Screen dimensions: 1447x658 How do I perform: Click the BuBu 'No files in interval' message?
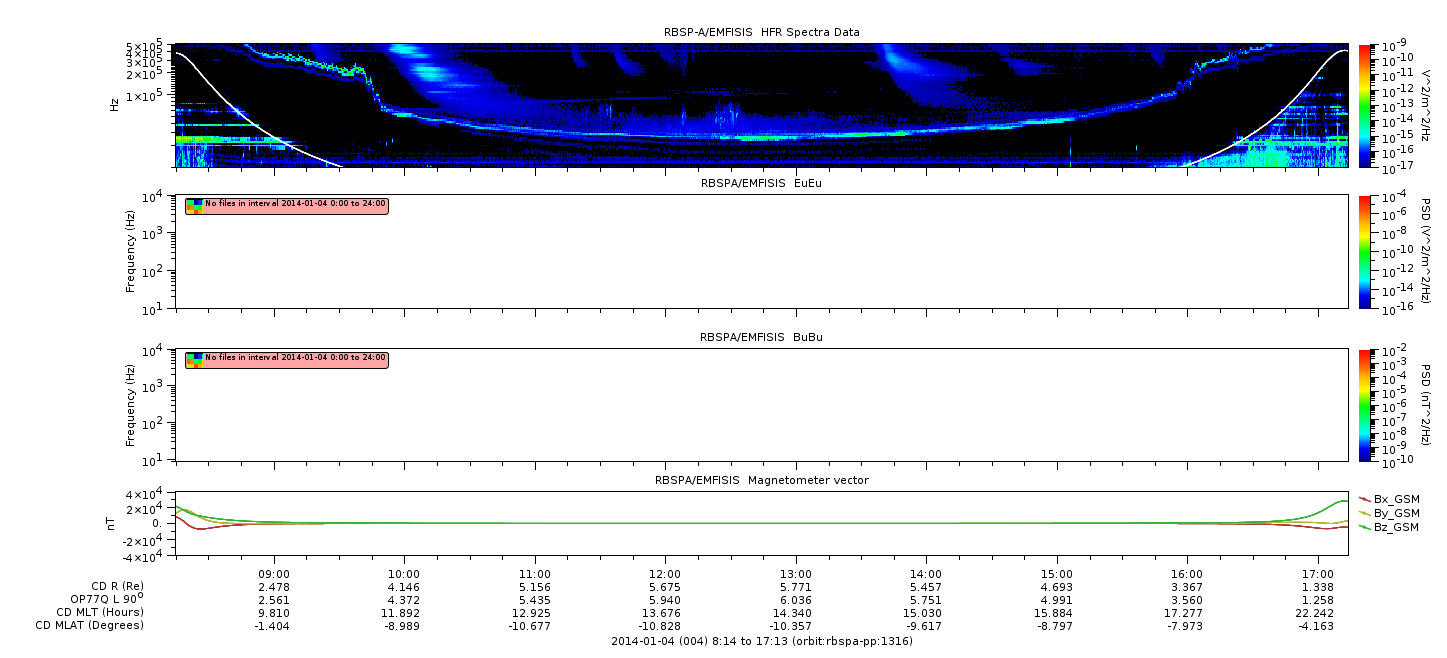(x=295, y=358)
